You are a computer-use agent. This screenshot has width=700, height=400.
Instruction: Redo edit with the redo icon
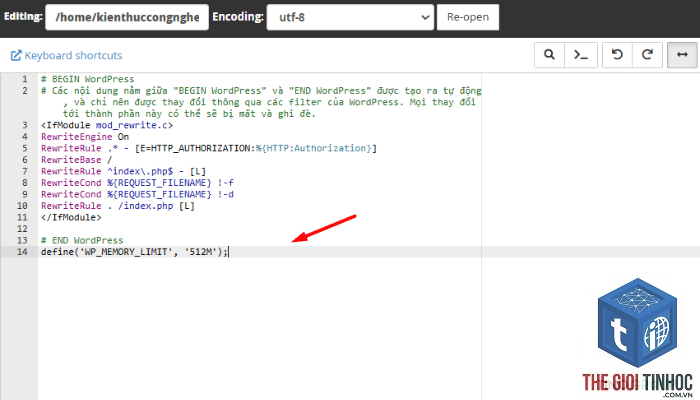click(x=647, y=55)
